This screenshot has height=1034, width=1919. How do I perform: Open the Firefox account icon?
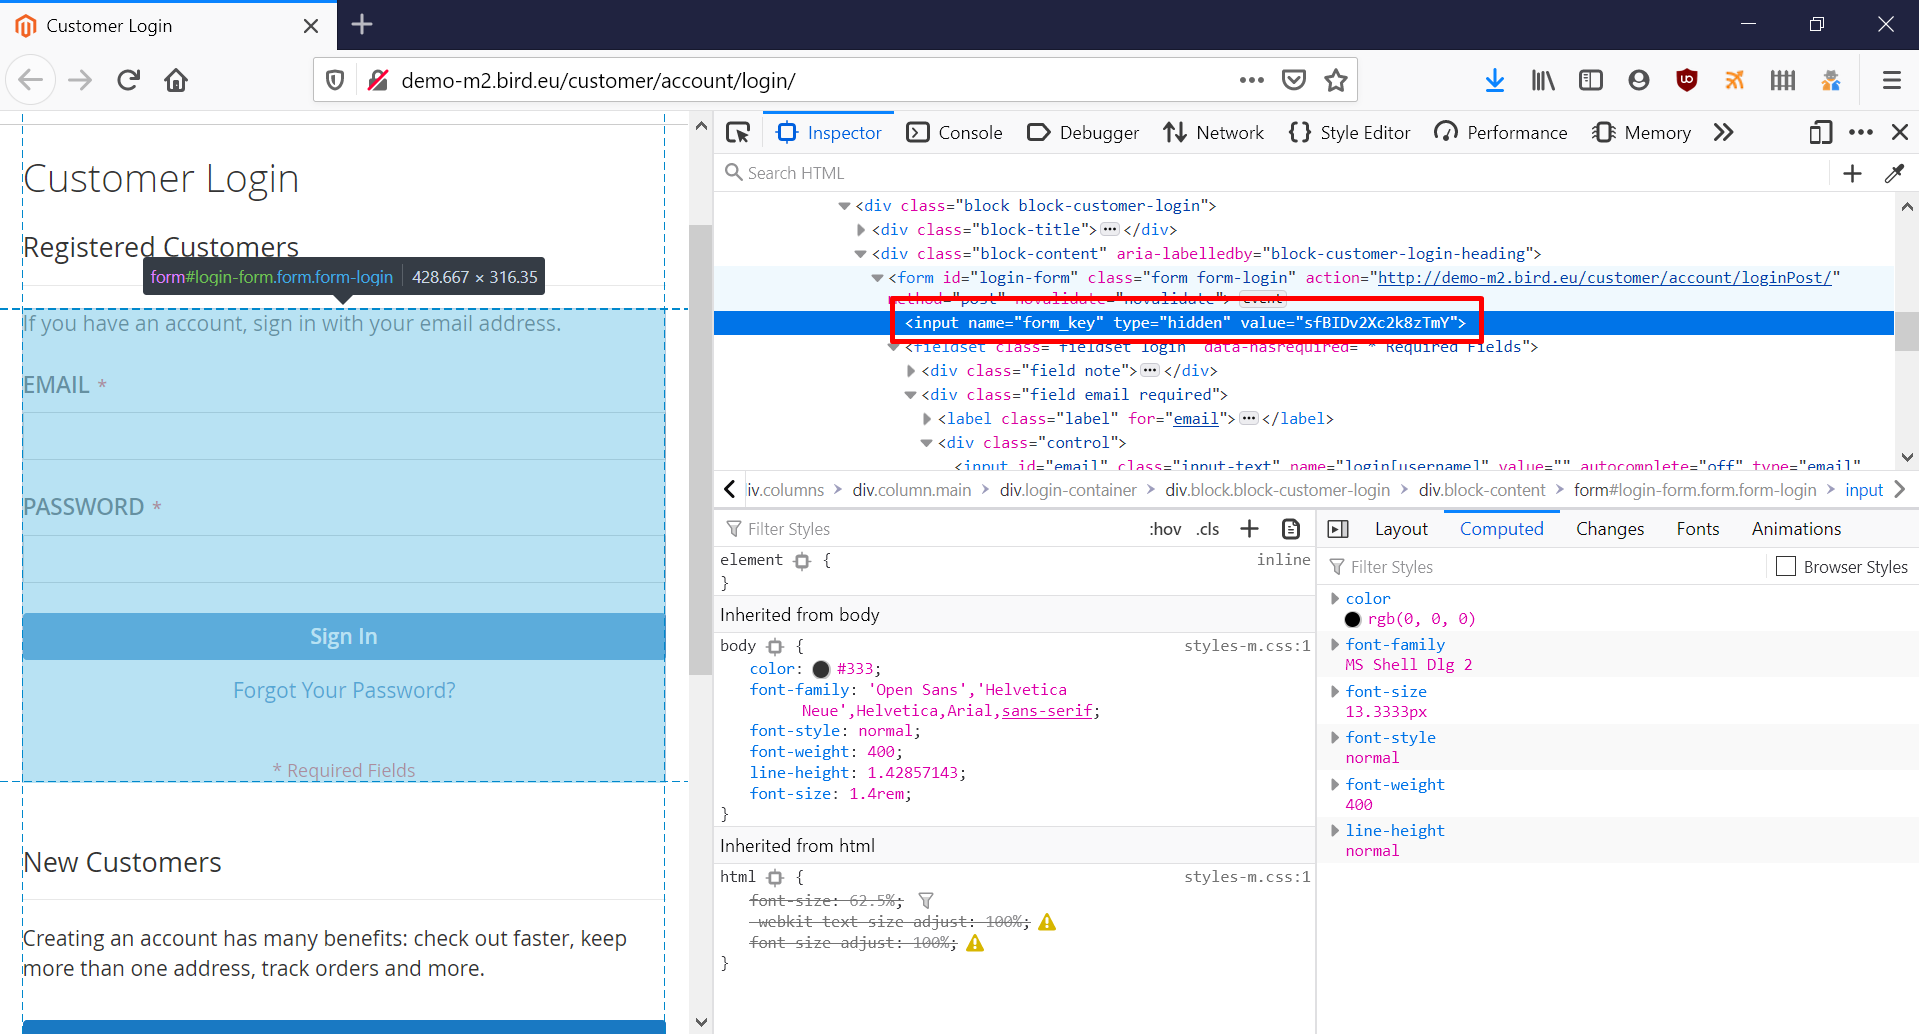pos(1638,80)
